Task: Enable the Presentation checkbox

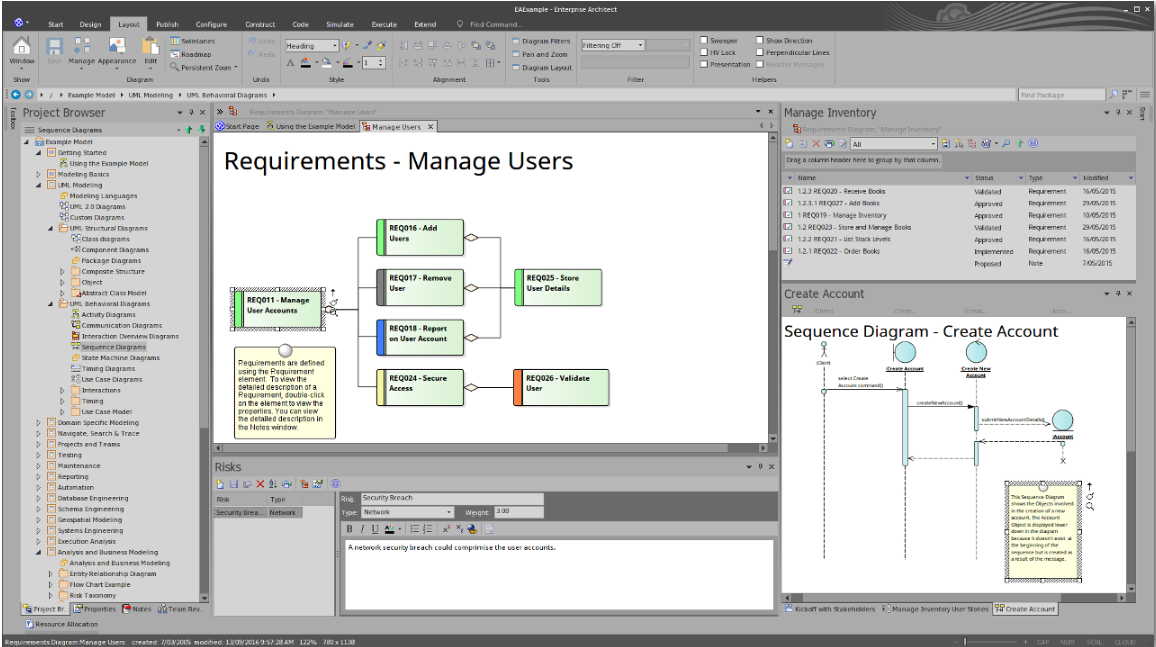Action: [704, 64]
